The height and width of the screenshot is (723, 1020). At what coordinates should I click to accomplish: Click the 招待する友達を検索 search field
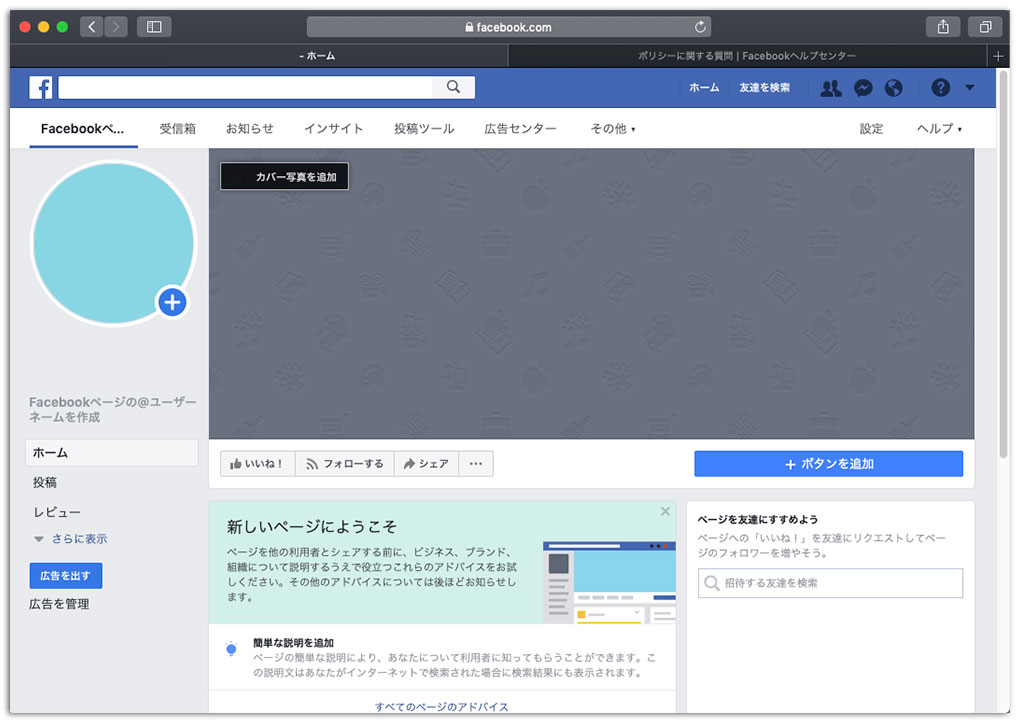pos(830,583)
